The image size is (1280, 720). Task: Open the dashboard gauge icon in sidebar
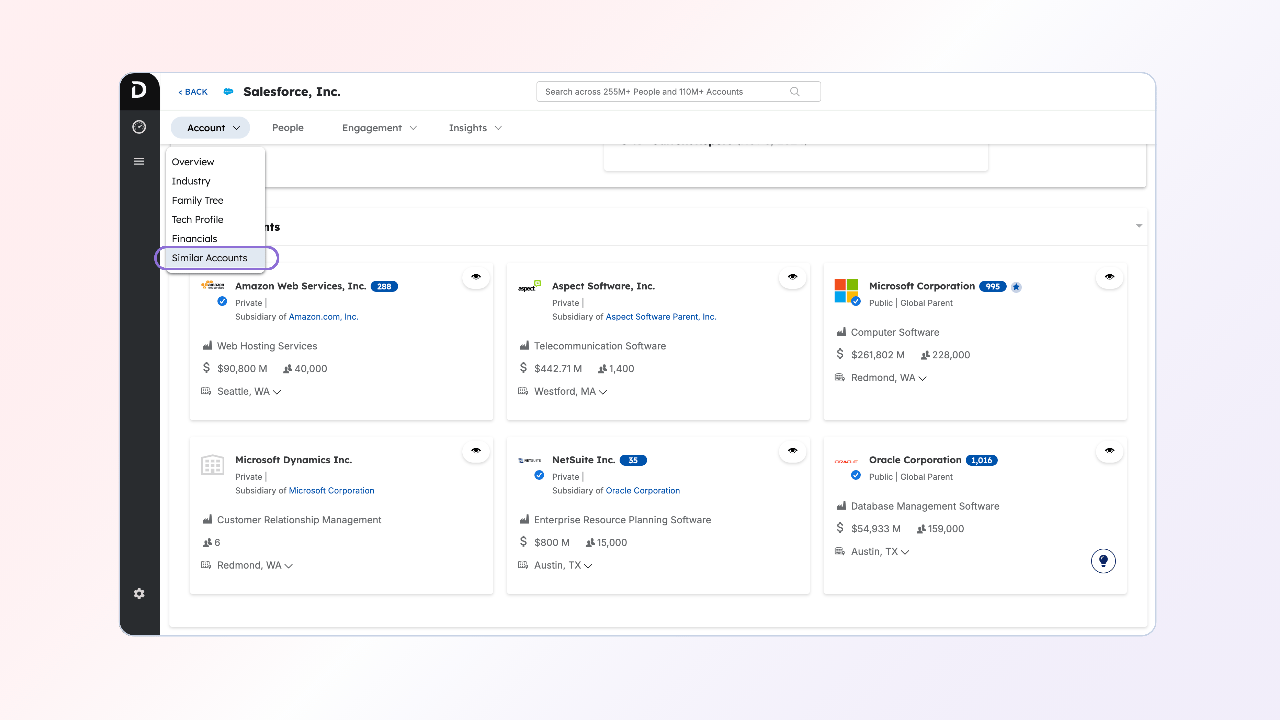pos(139,127)
